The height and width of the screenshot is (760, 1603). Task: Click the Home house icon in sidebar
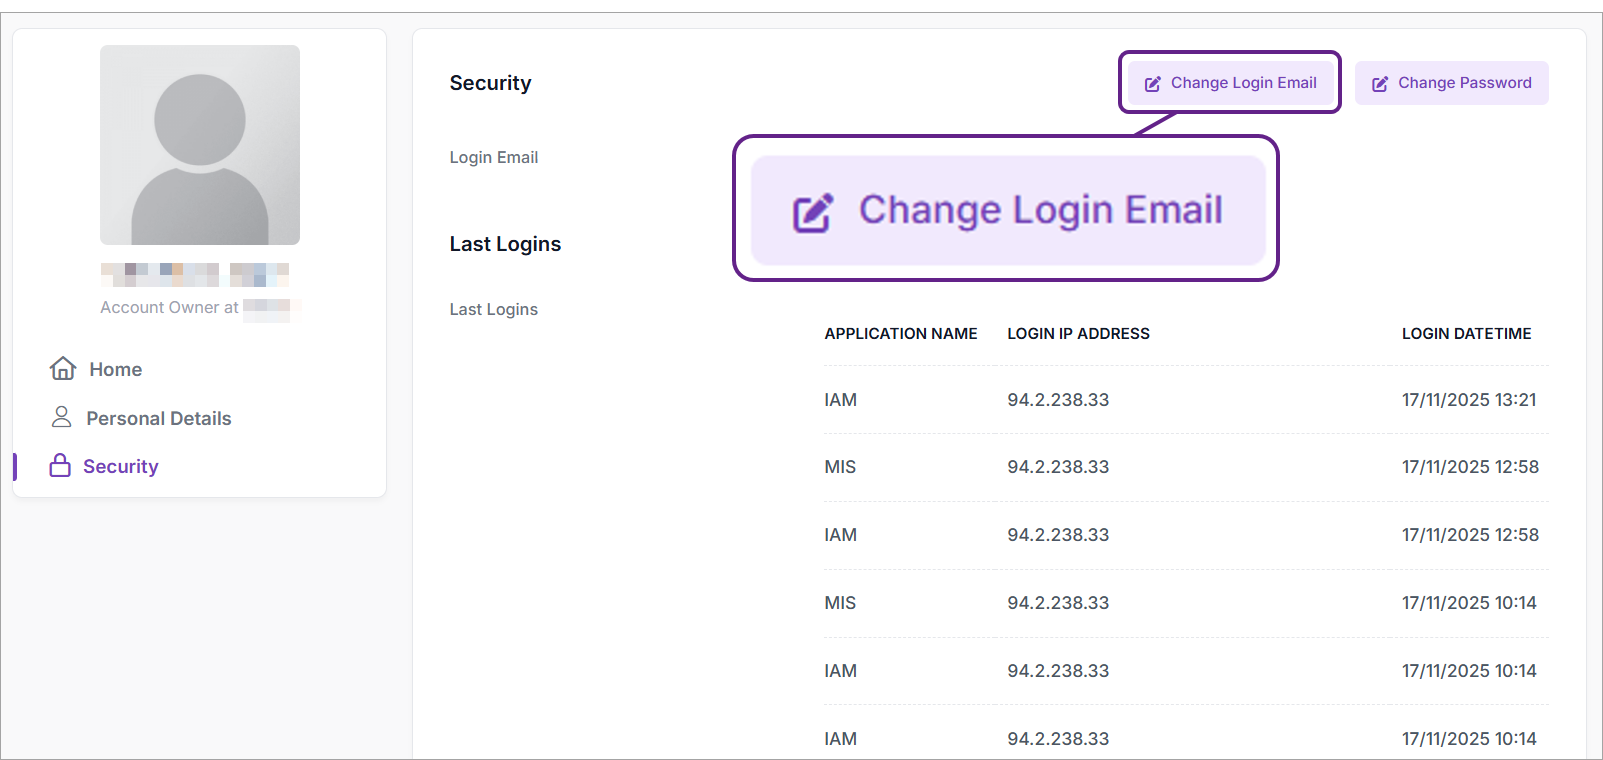pos(63,369)
